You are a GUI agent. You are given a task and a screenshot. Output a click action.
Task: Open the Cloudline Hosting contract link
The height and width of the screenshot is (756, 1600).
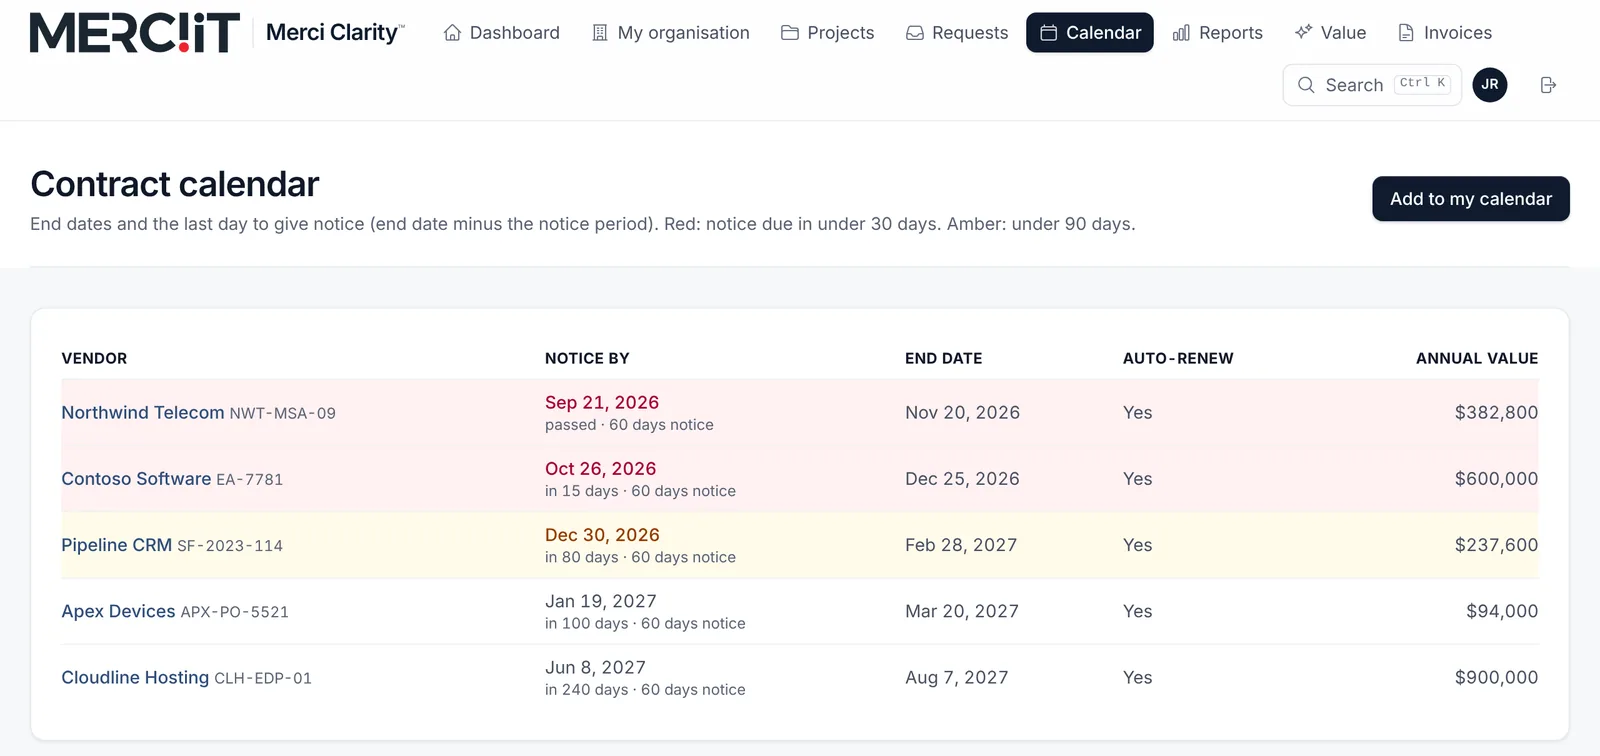tap(135, 677)
